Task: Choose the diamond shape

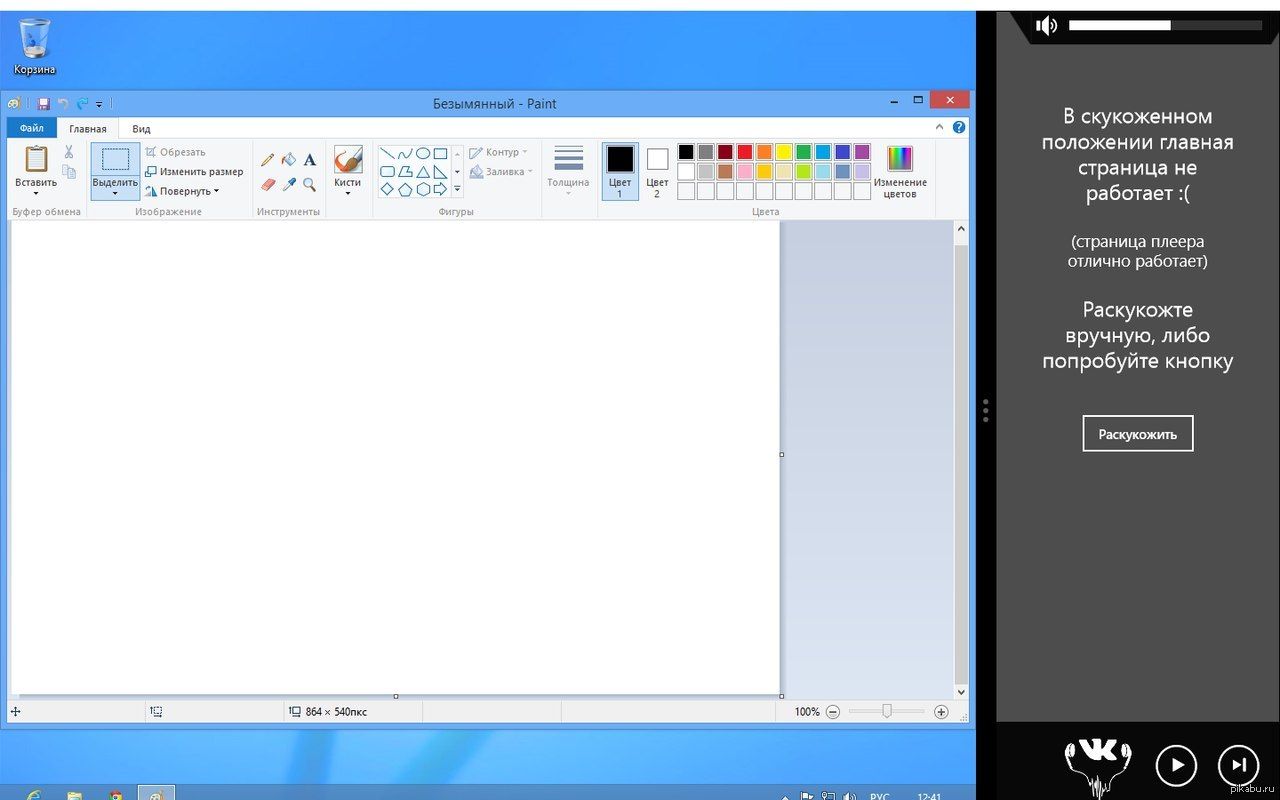Action: (x=387, y=189)
